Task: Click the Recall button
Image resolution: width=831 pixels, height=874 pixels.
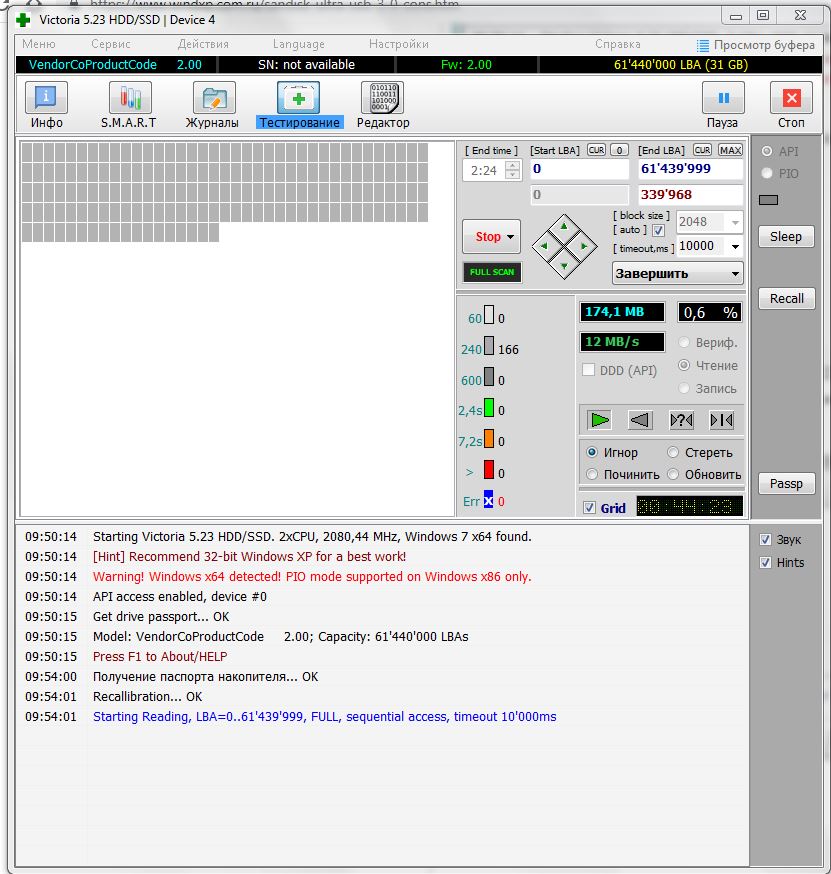Action: [x=786, y=298]
